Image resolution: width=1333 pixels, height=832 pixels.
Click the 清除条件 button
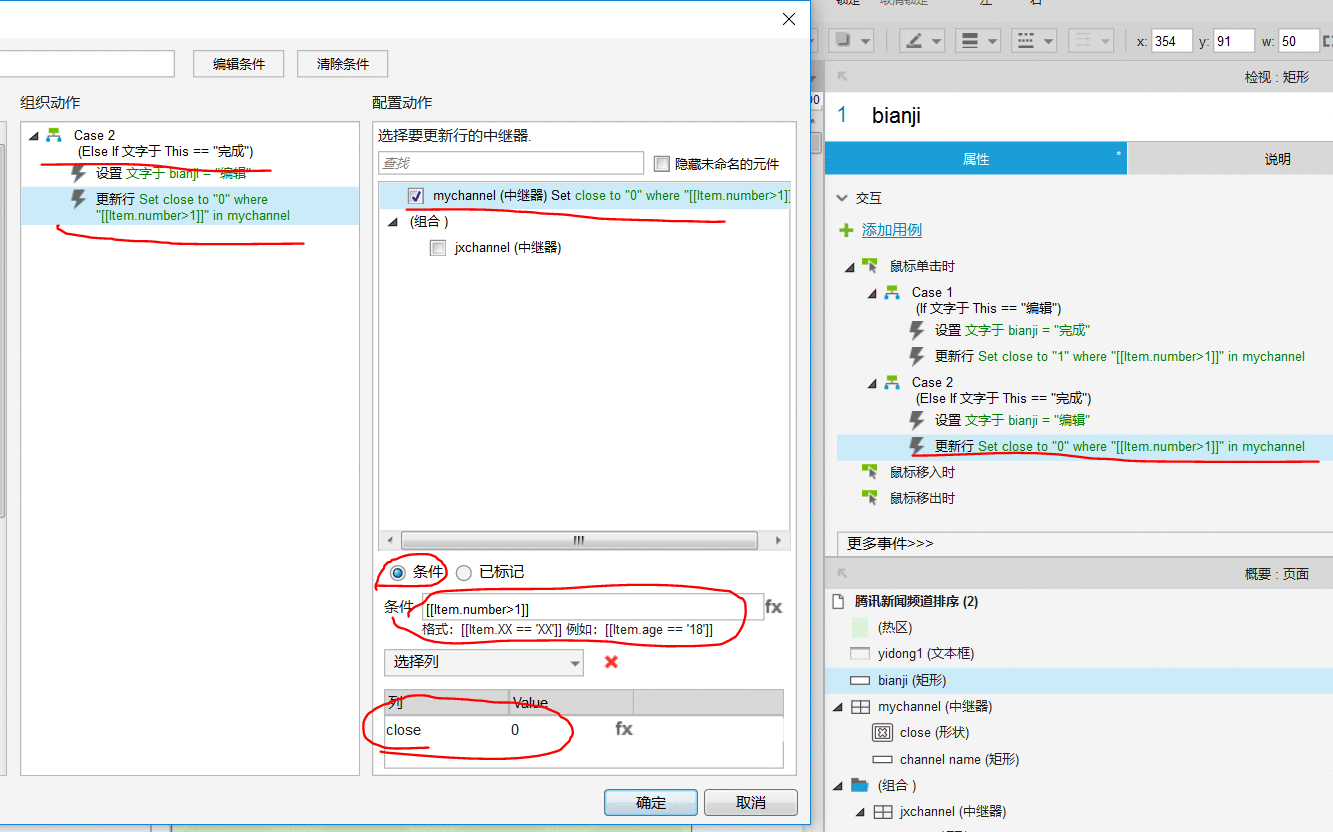pyautogui.click(x=343, y=64)
